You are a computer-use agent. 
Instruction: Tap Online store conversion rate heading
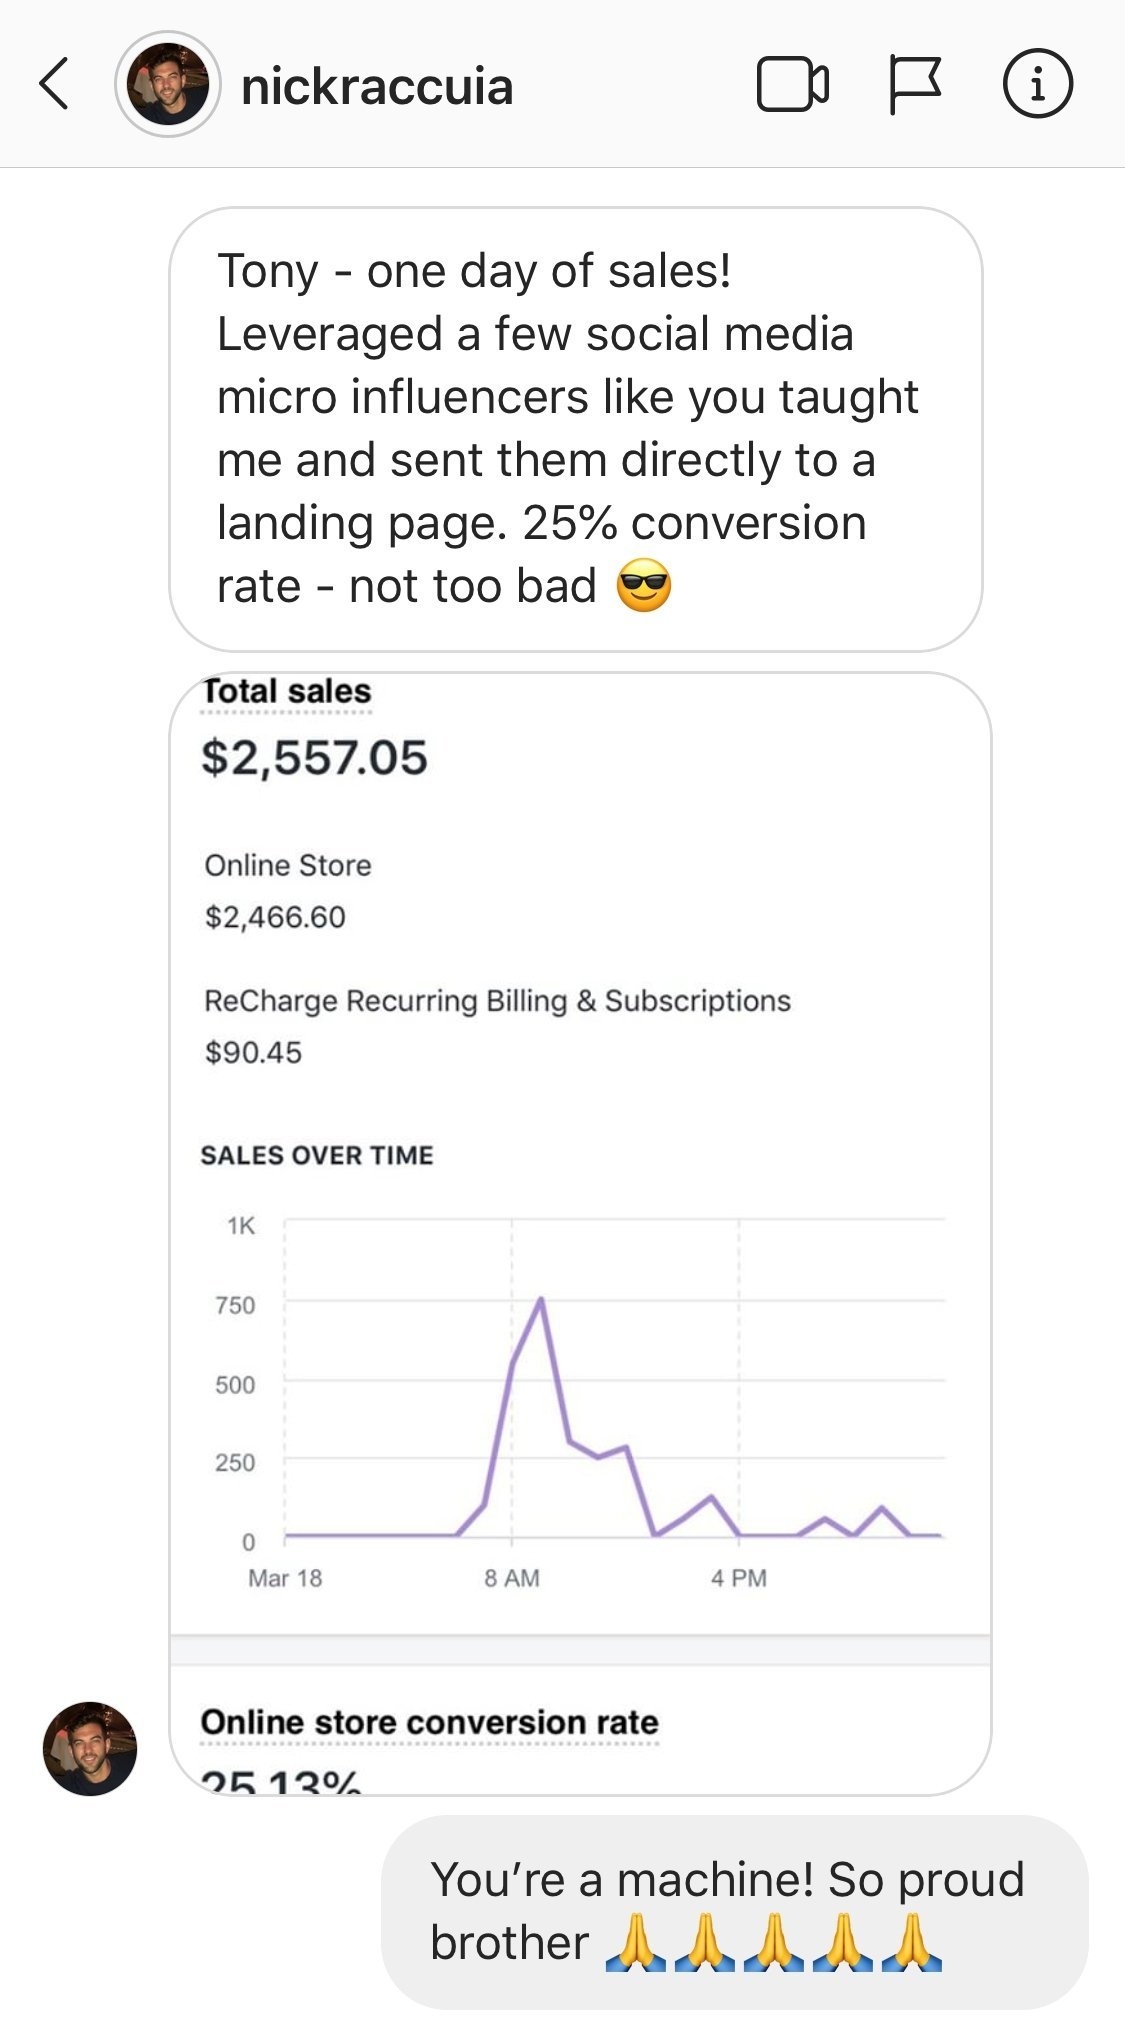430,1722
